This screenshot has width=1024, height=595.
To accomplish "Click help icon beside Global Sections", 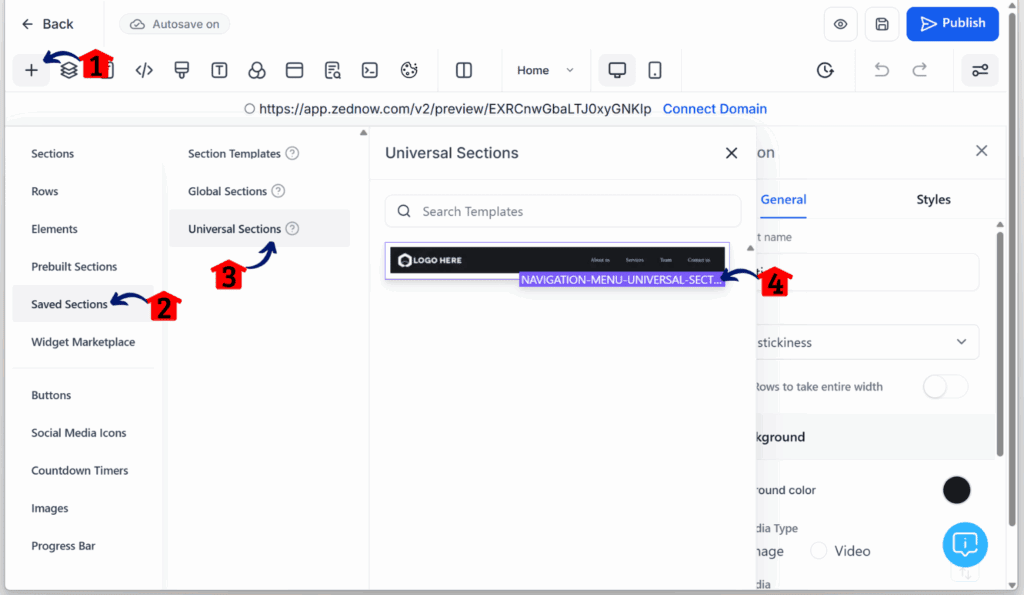I will [278, 191].
